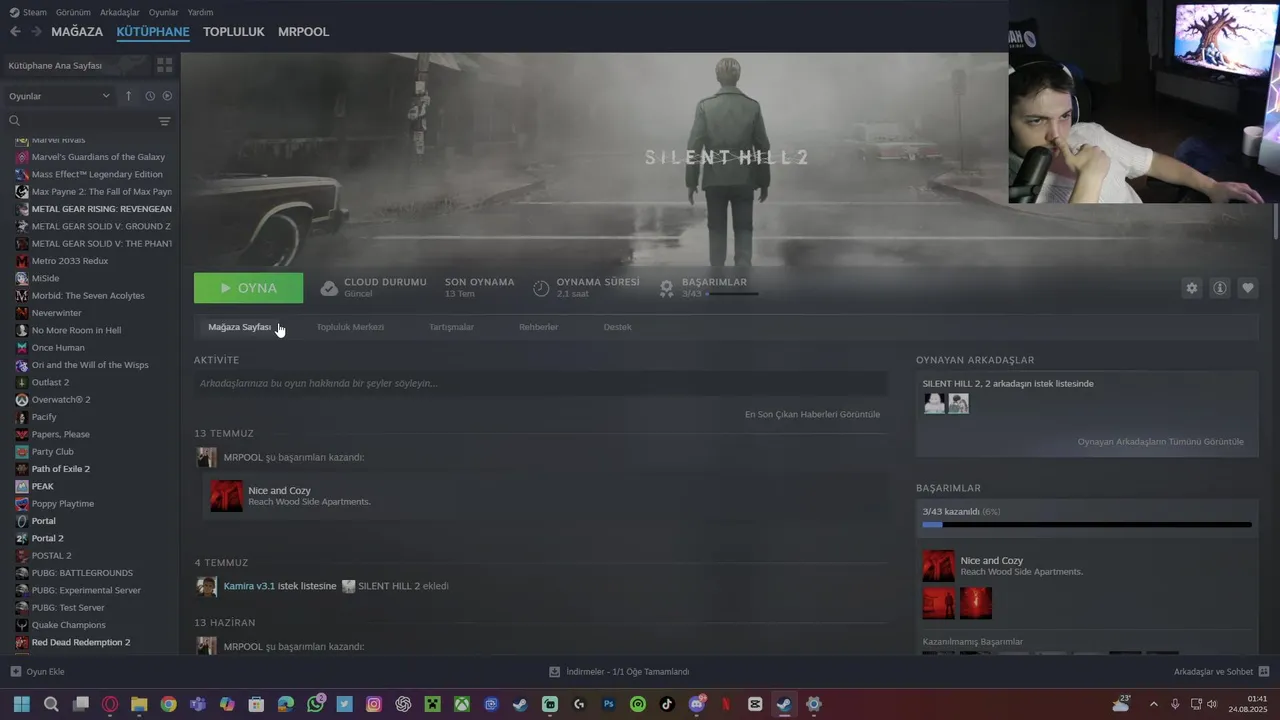Open Netflix from the taskbar
1280x720 pixels.
click(726, 704)
